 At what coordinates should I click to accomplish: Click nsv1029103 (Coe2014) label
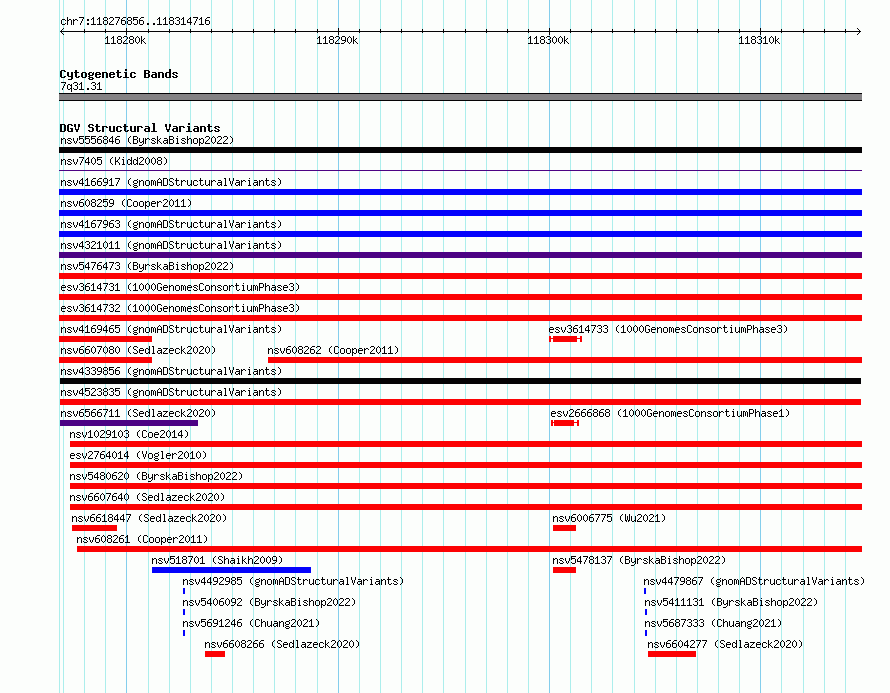[129, 434]
